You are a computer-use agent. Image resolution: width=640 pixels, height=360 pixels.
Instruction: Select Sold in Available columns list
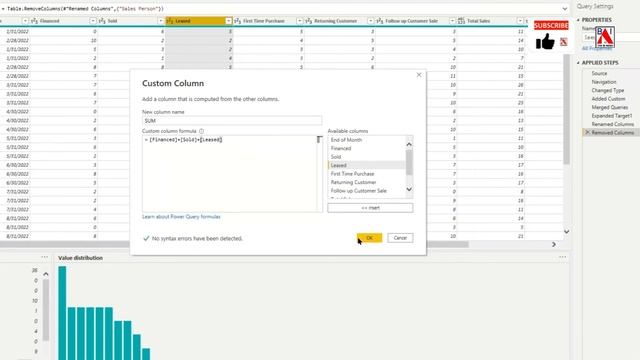coord(336,157)
